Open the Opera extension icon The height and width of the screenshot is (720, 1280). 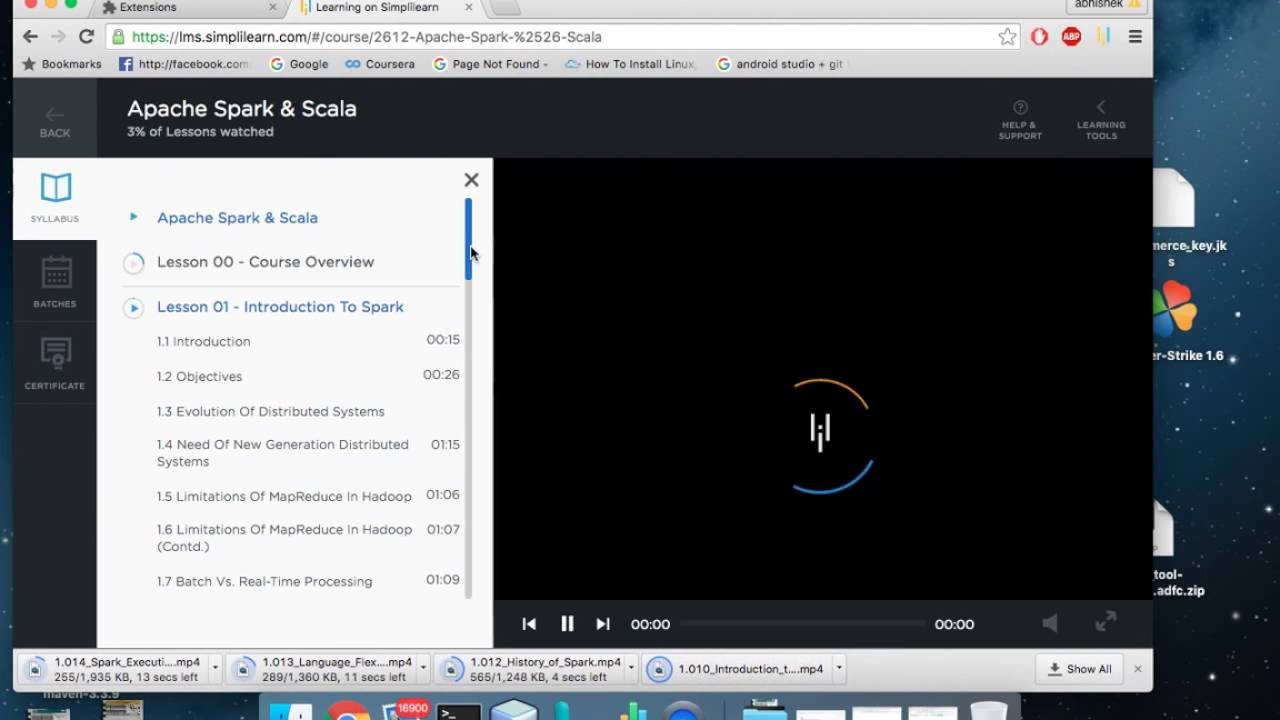(x=1040, y=37)
